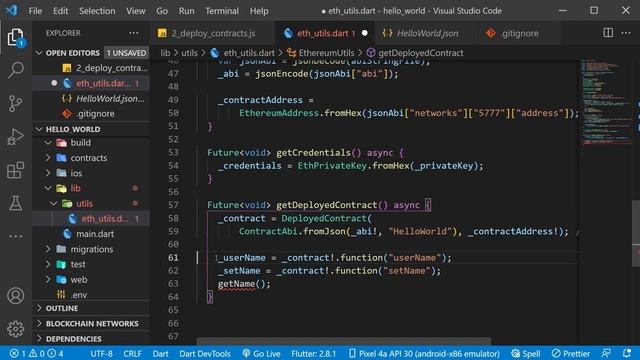
Task: Open Dart DevTools from status bar
Action: [205, 353]
